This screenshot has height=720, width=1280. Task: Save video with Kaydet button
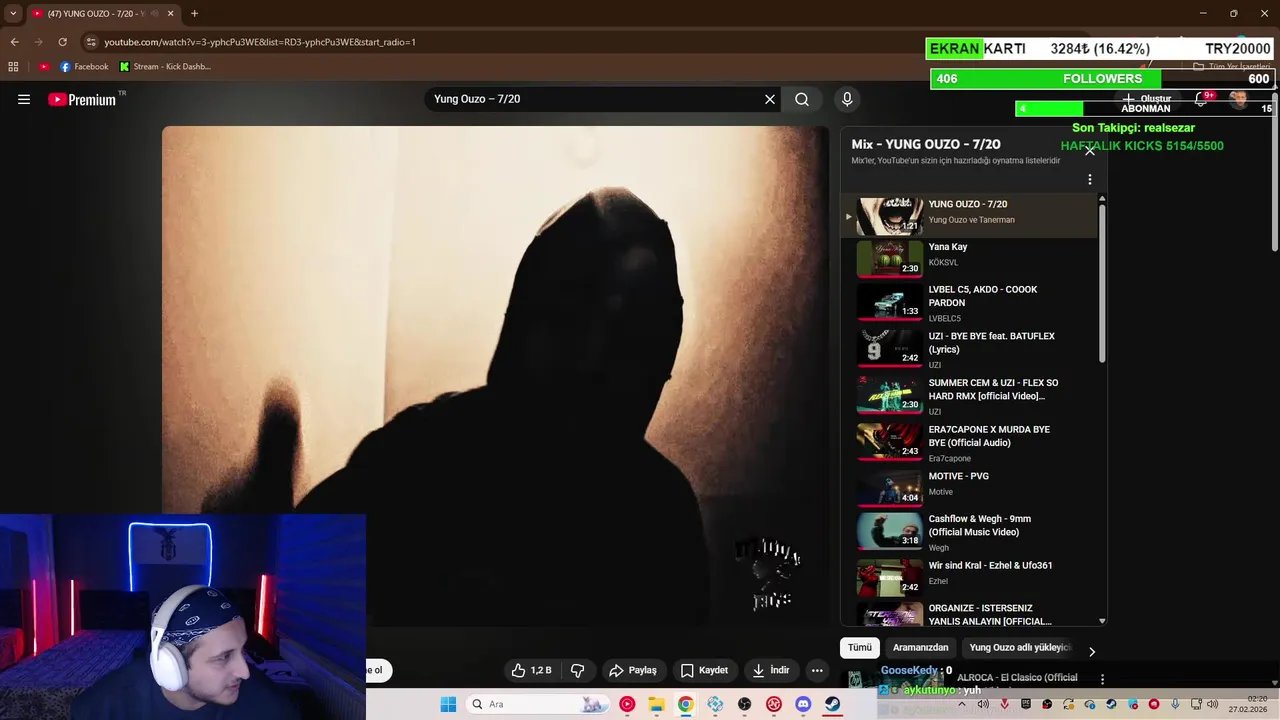point(704,670)
